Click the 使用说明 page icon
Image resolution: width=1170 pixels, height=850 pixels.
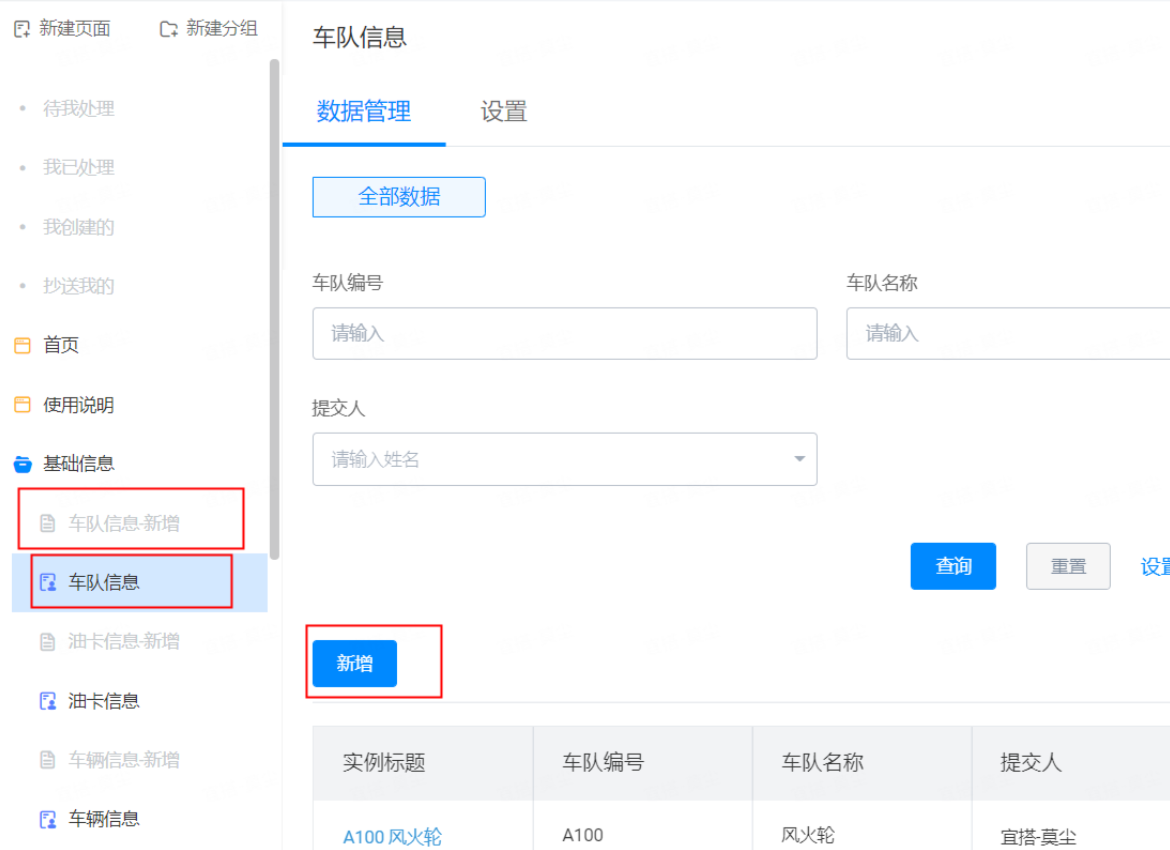[22, 404]
